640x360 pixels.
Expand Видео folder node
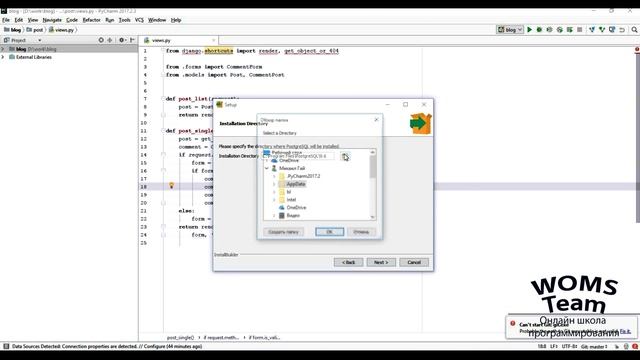point(274,215)
